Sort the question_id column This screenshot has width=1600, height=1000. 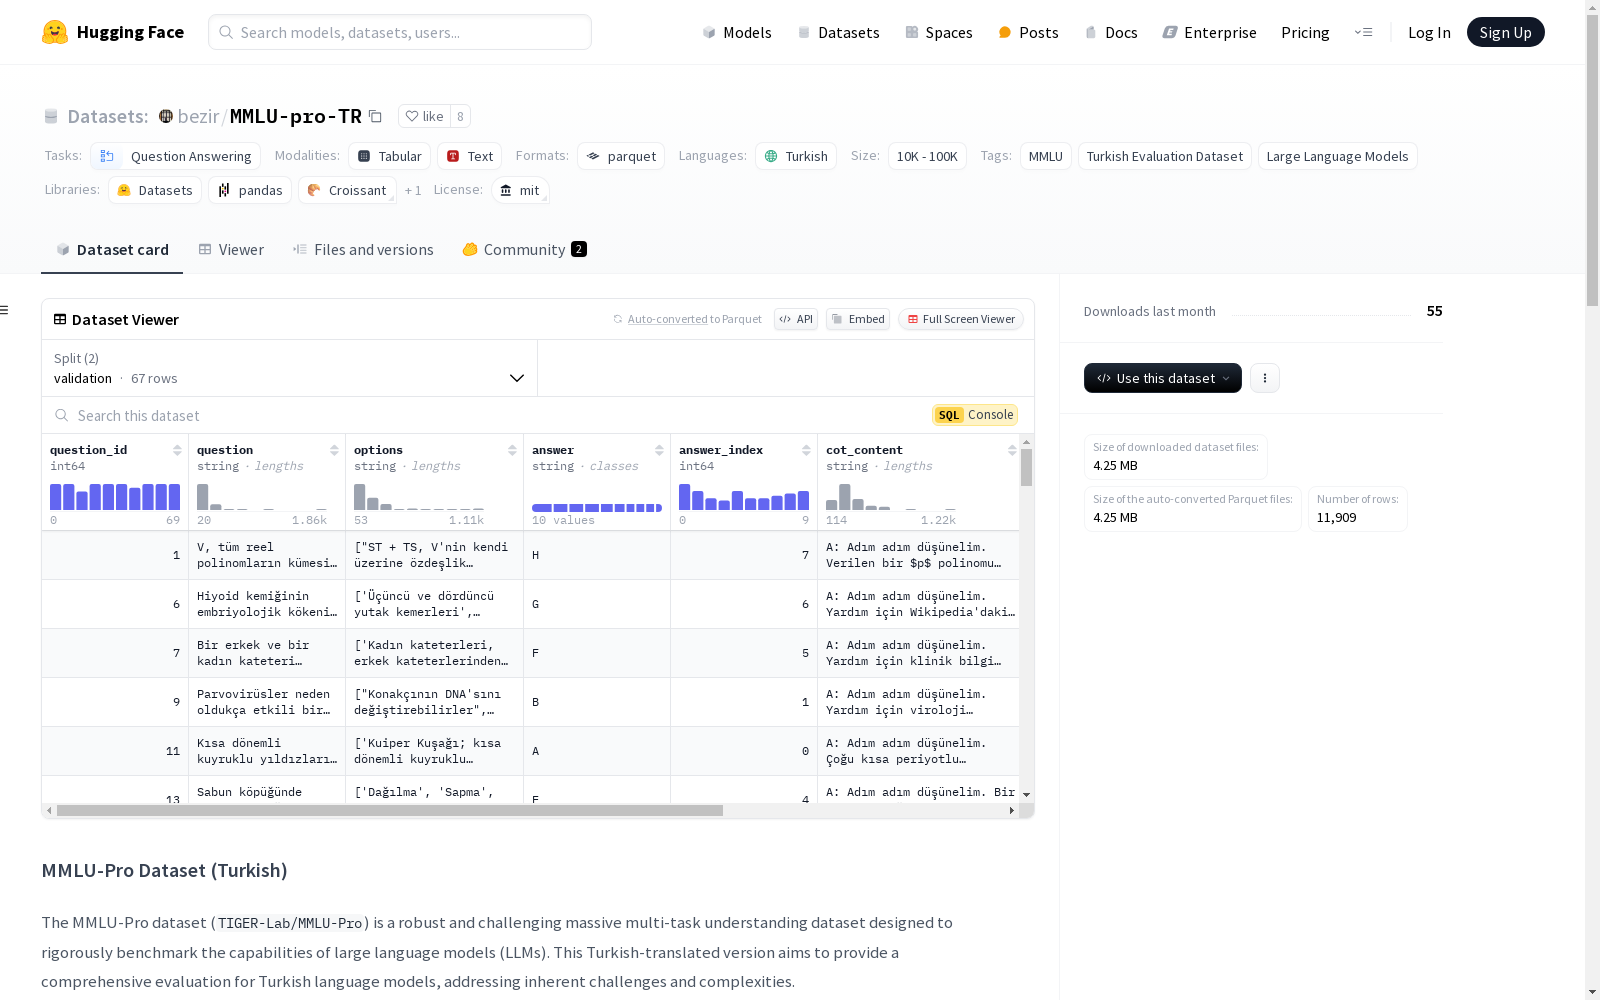tap(177, 450)
